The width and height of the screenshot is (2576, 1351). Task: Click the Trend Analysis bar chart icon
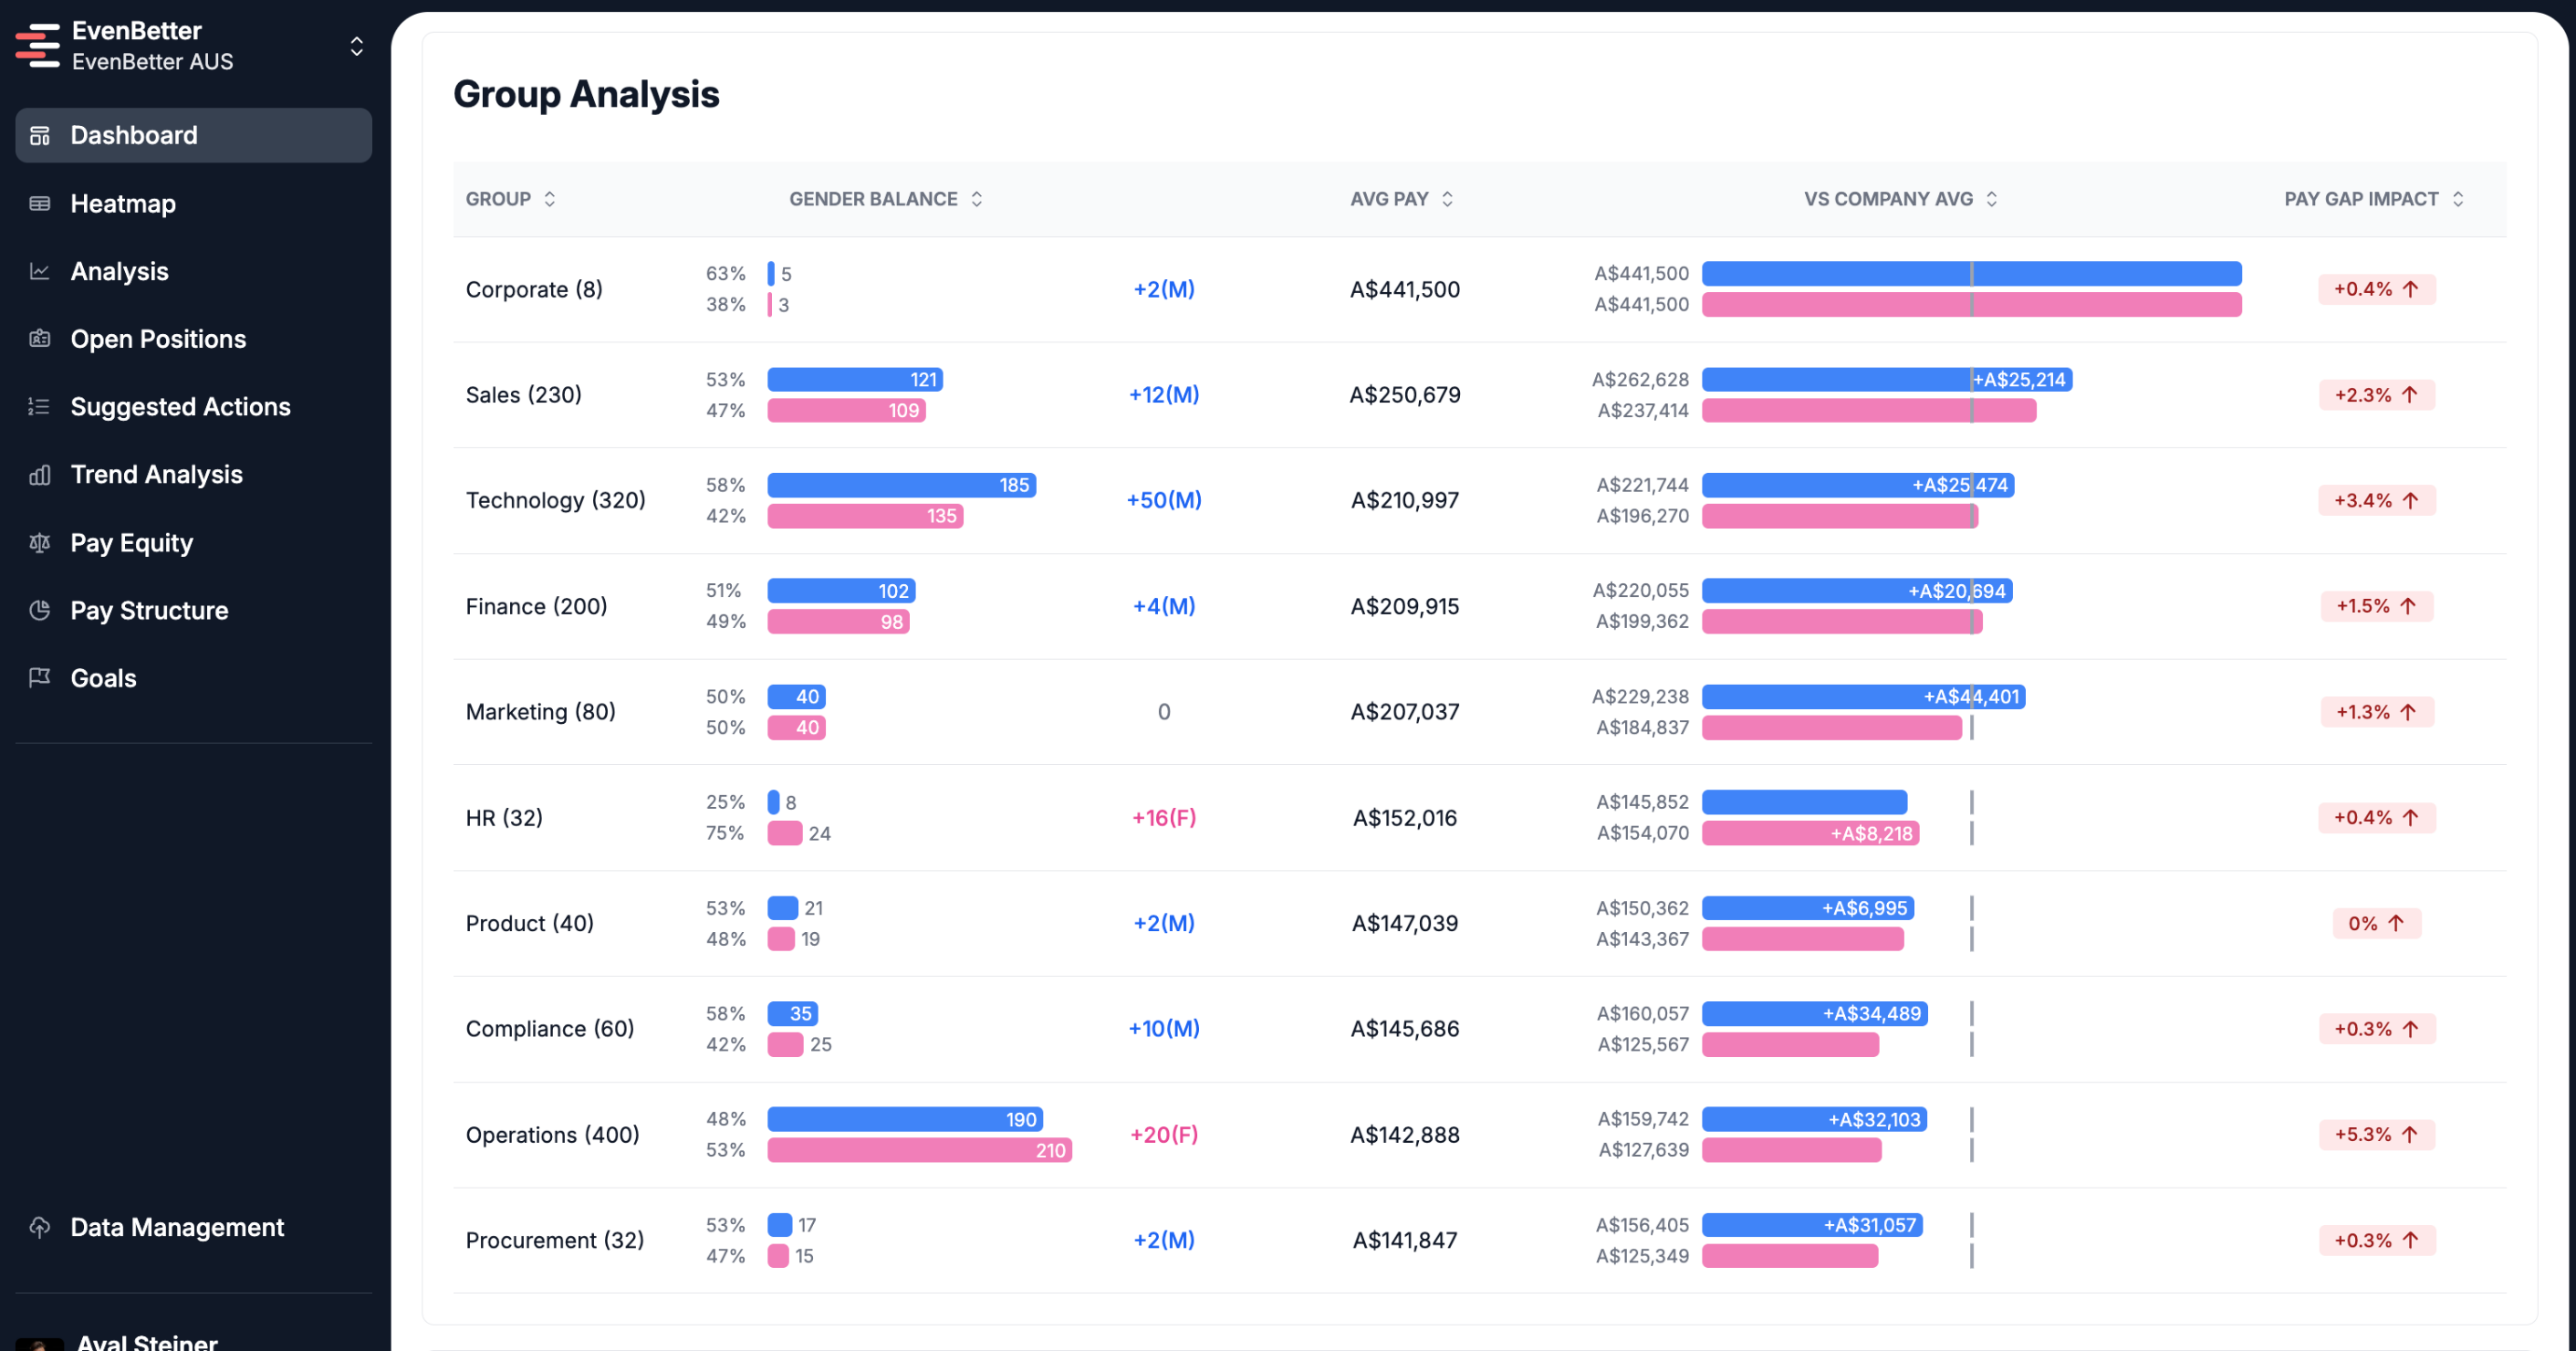coord(40,475)
